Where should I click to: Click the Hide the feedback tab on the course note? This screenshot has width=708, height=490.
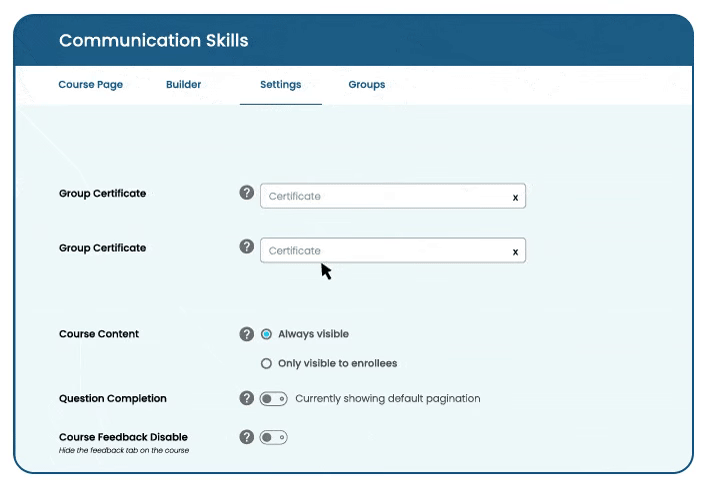pyautogui.click(x=124, y=450)
